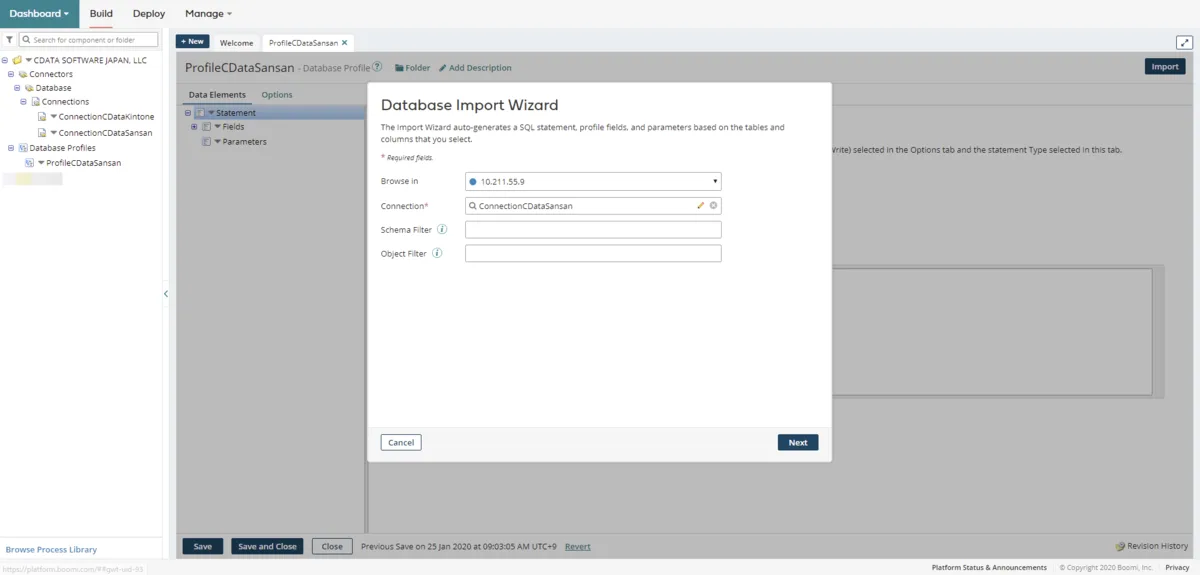The image size is (1200, 575).
Task: Collapse the Connectors tree node
Action: [x=11, y=74]
